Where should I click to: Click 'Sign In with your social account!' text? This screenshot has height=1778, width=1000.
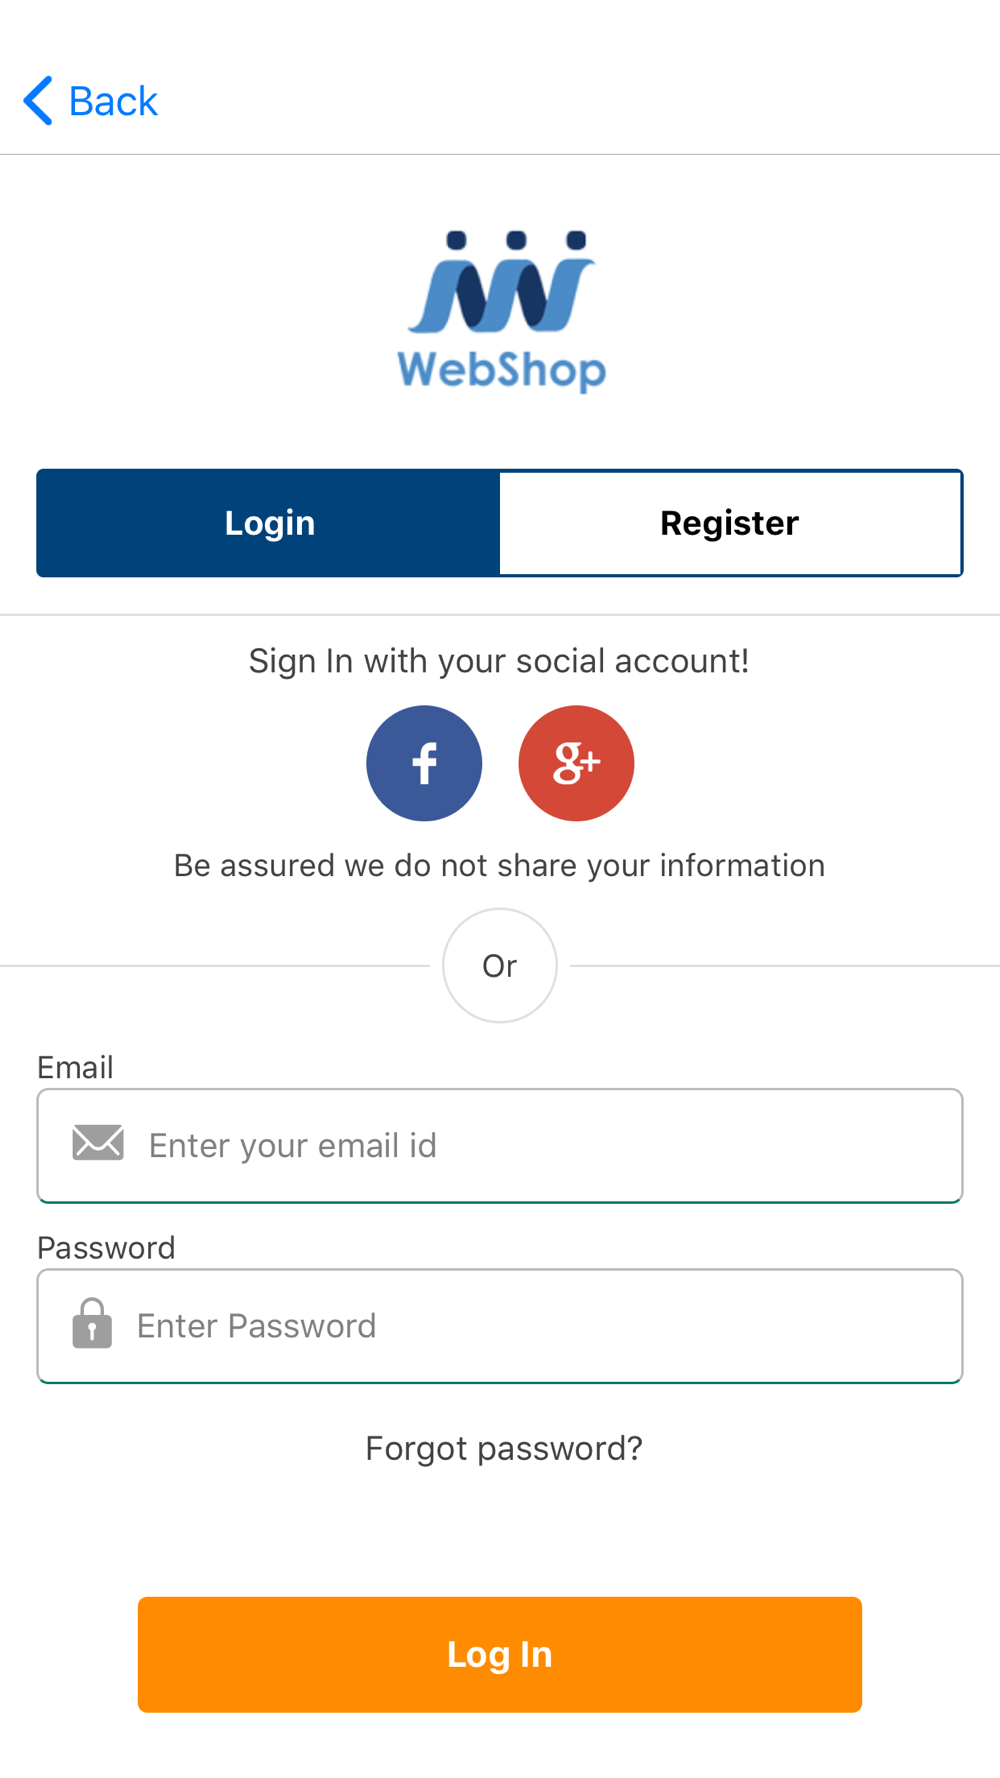tap(499, 661)
